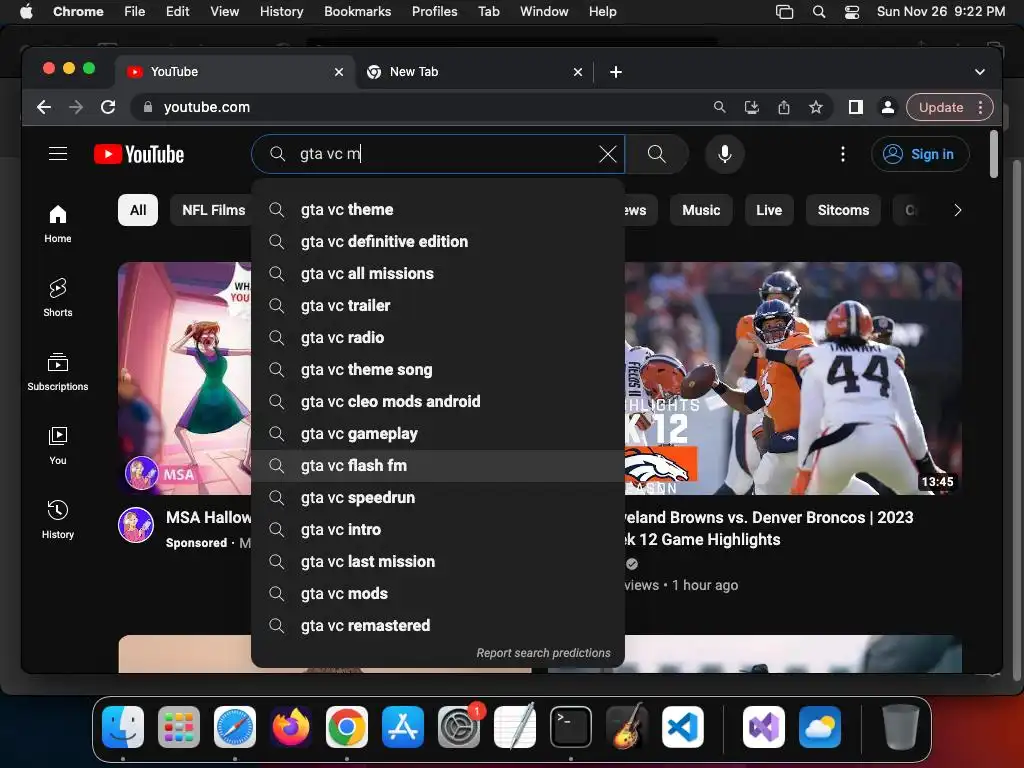Choose suggestion 'gta vc theme song'
Screen dimensions: 1024x768
pos(438,370)
